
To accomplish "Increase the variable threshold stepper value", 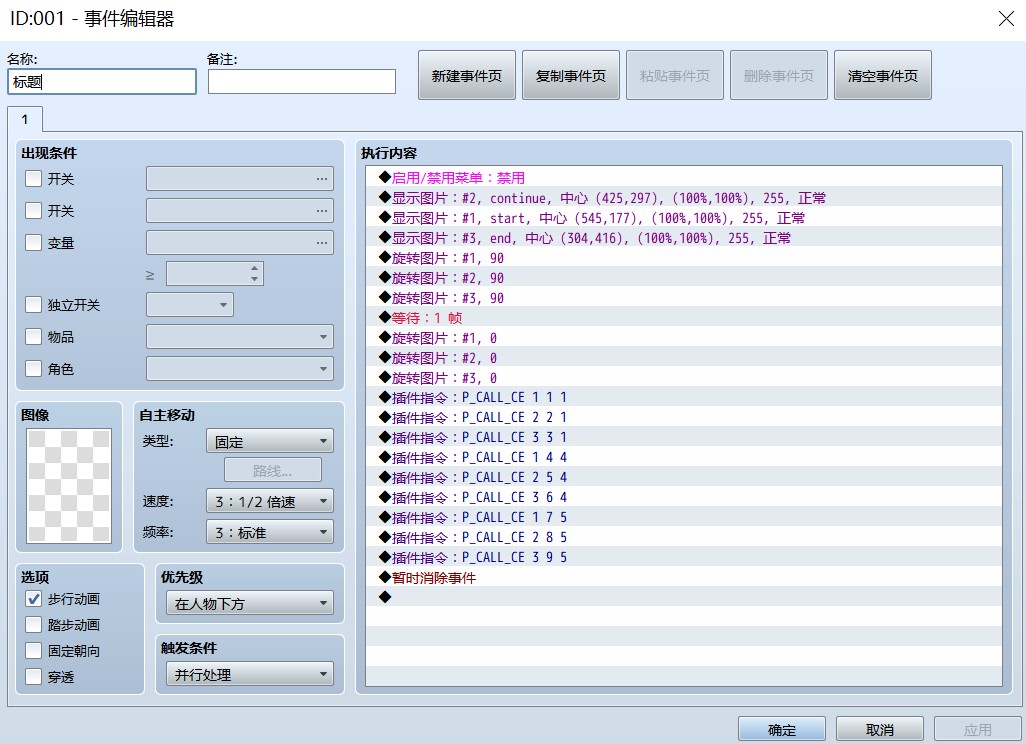I will (x=255, y=268).
